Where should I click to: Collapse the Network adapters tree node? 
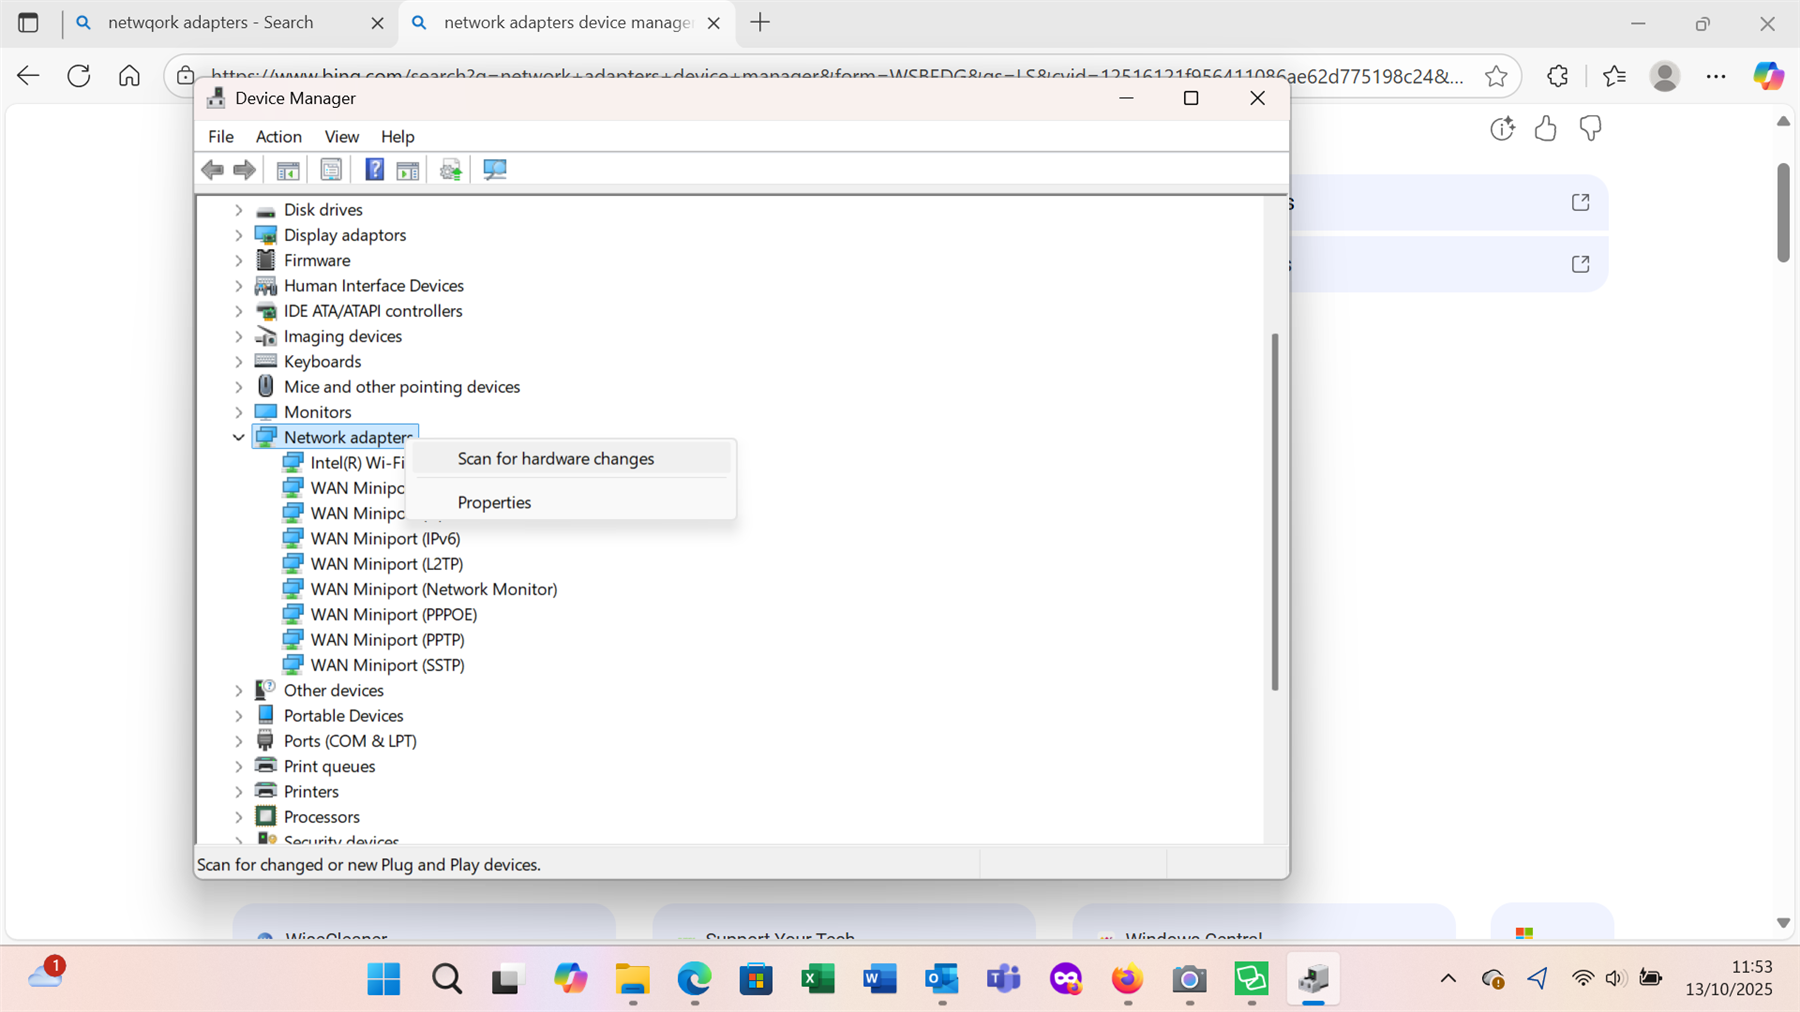point(238,437)
